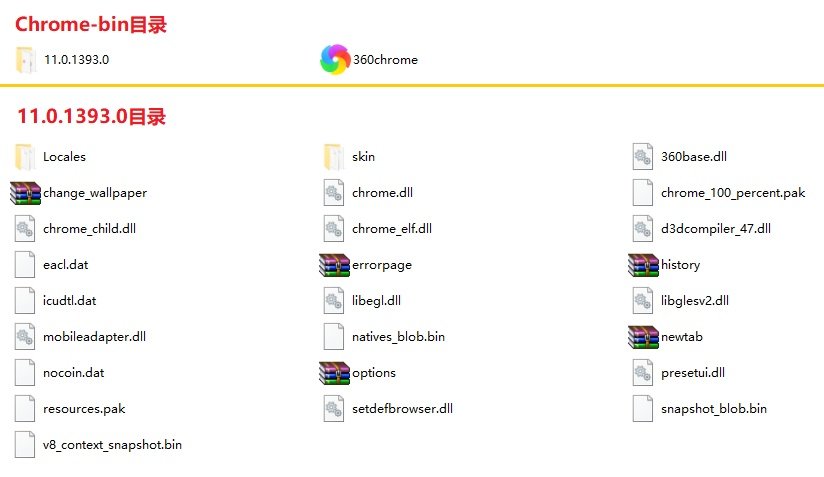
Task: Click the colorful 360chrome application icon
Action: click(334, 59)
